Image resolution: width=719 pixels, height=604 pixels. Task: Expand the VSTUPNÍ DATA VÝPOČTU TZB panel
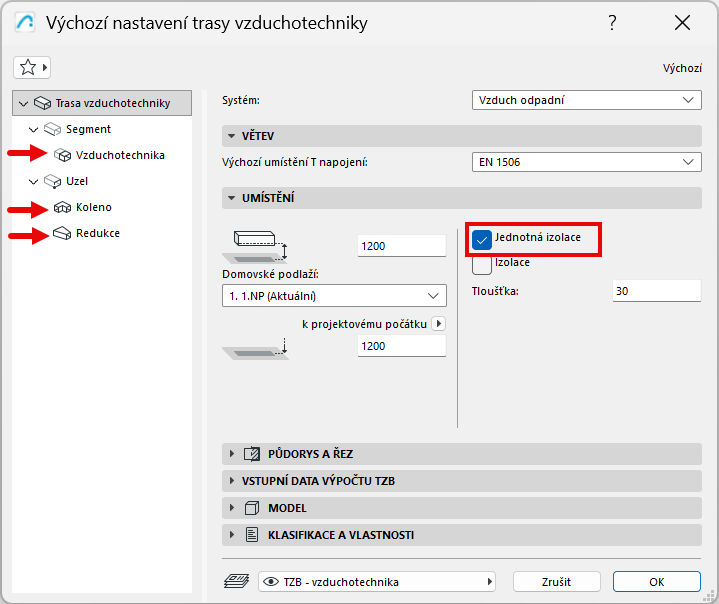(232, 481)
